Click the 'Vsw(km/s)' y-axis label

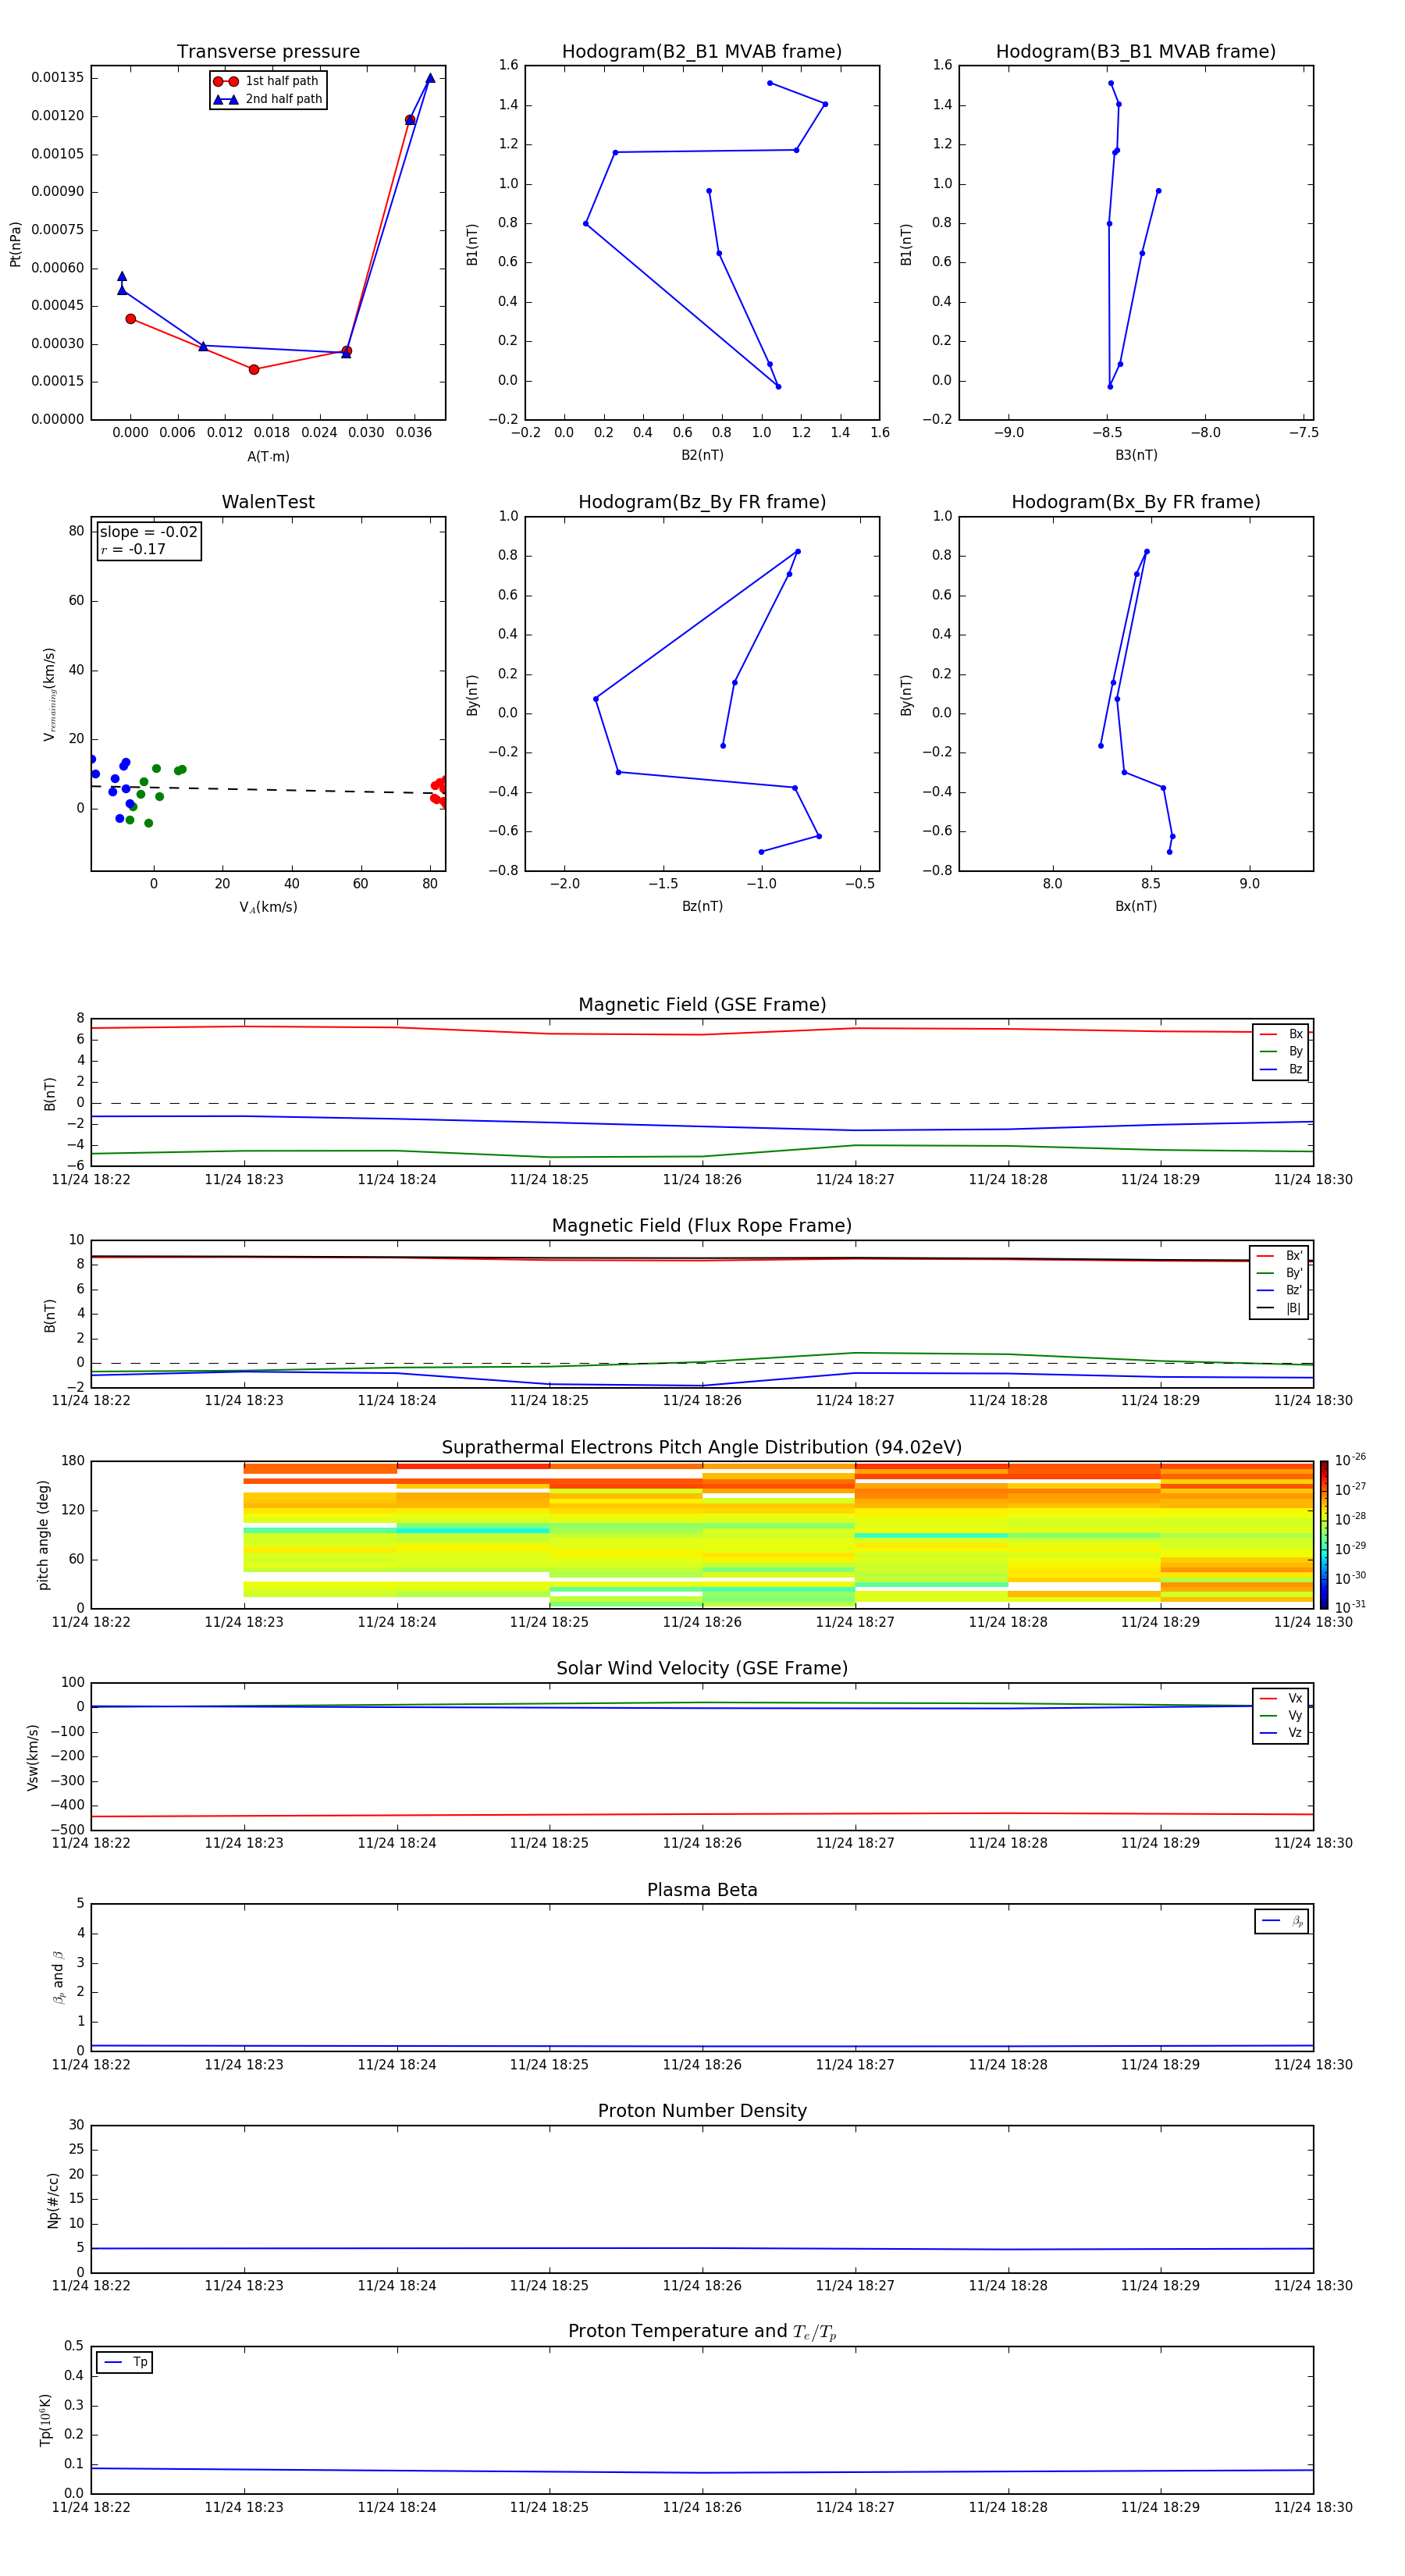33,1757
